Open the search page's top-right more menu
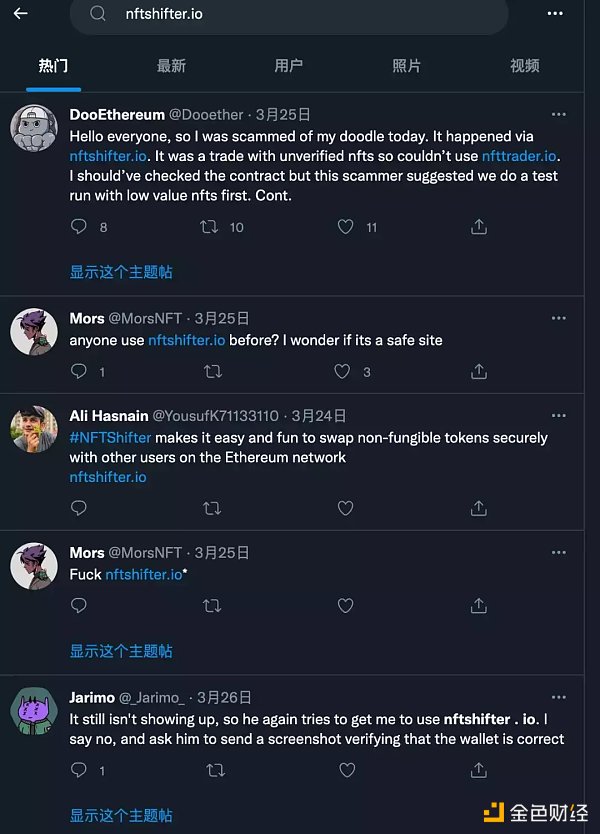The height and width of the screenshot is (834, 600). (x=556, y=14)
